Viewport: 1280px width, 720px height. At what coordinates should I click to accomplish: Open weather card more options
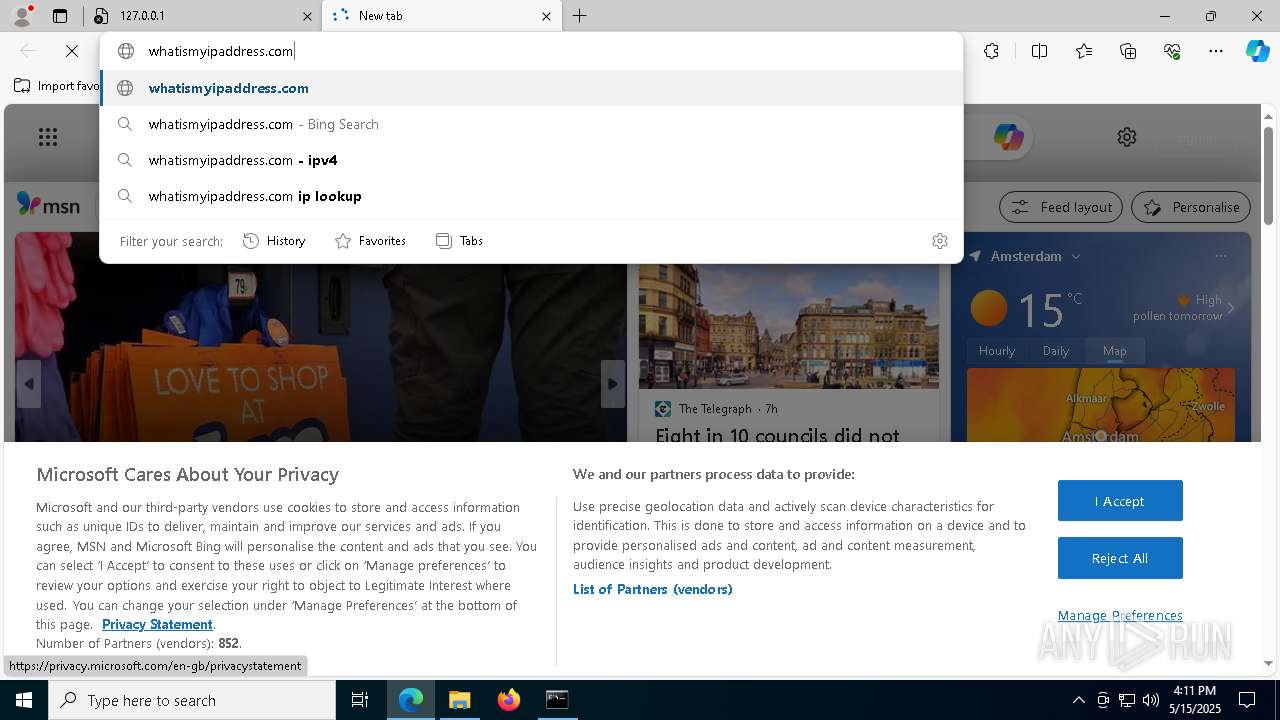point(1221,256)
